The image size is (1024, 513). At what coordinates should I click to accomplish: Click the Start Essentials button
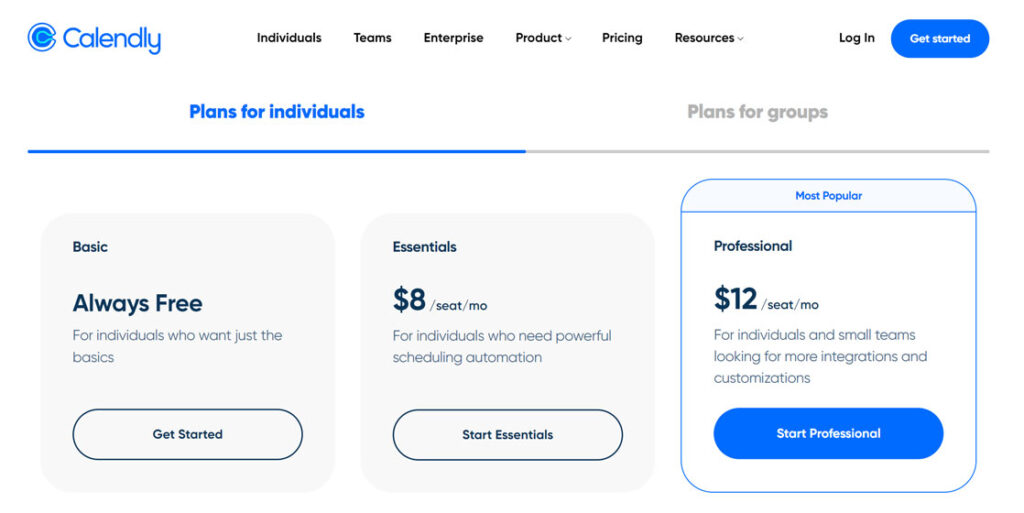(507, 435)
